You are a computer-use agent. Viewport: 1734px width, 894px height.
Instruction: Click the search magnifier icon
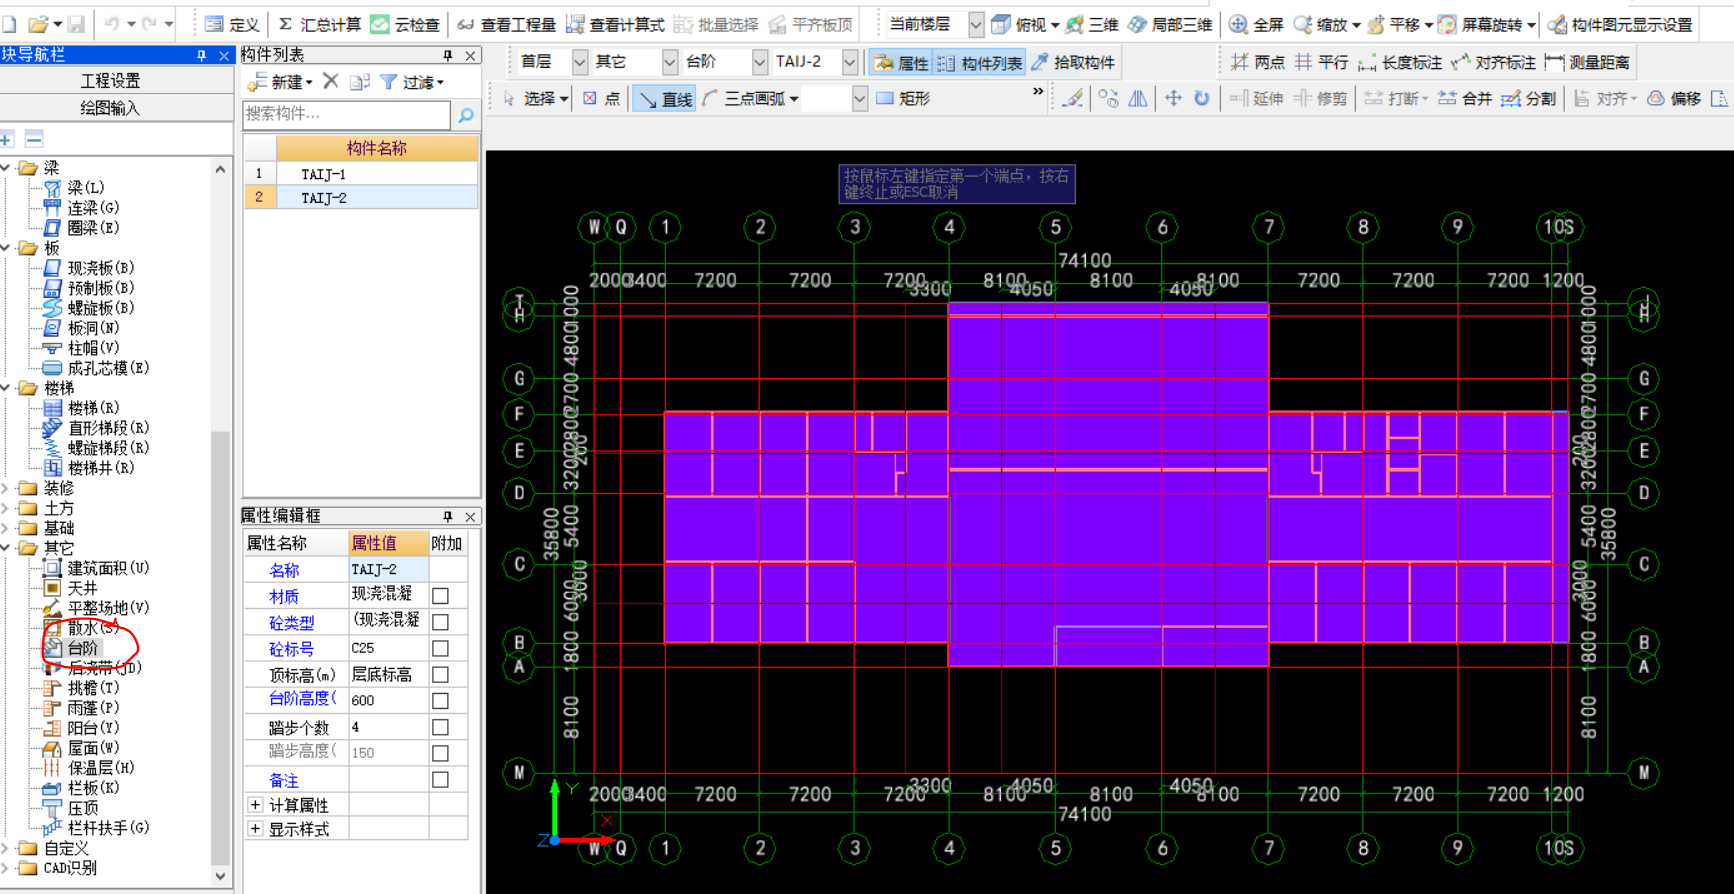(465, 116)
